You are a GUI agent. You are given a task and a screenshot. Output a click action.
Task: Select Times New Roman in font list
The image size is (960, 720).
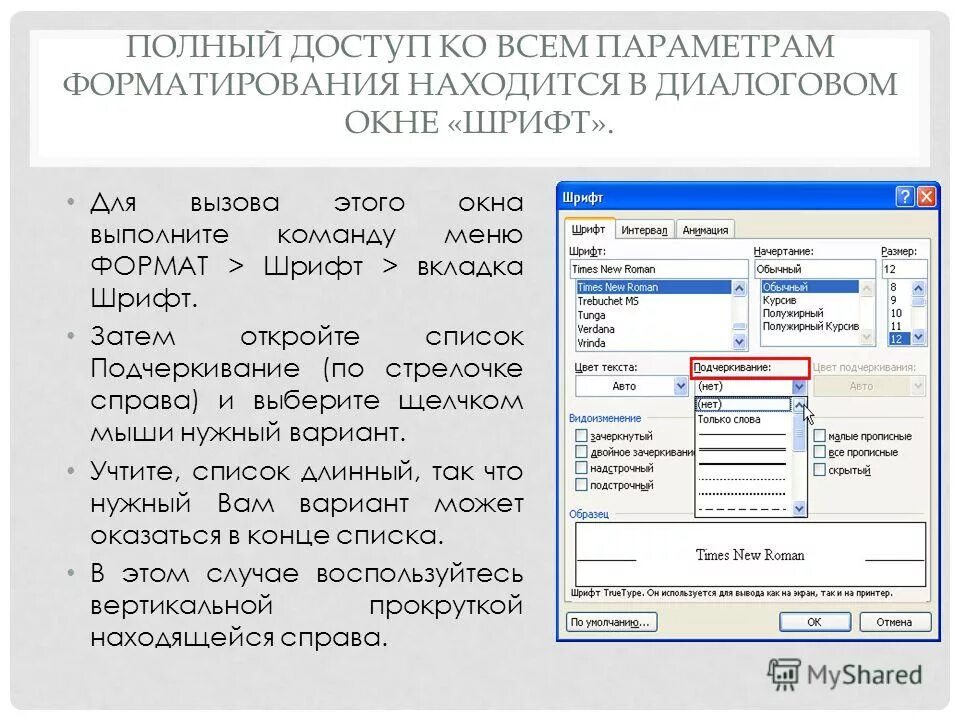pos(653,287)
